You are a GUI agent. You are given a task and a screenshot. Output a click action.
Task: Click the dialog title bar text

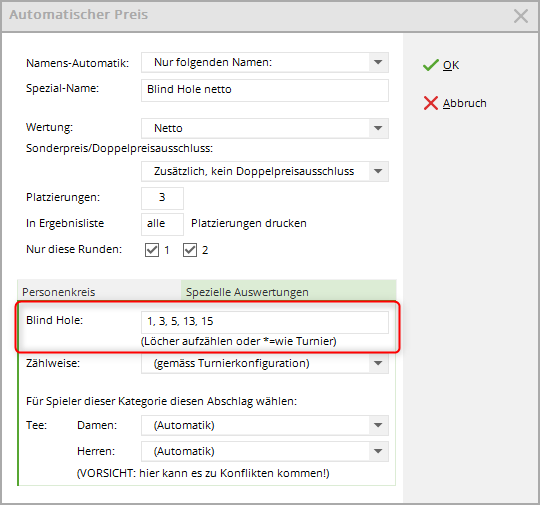click(79, 14)
